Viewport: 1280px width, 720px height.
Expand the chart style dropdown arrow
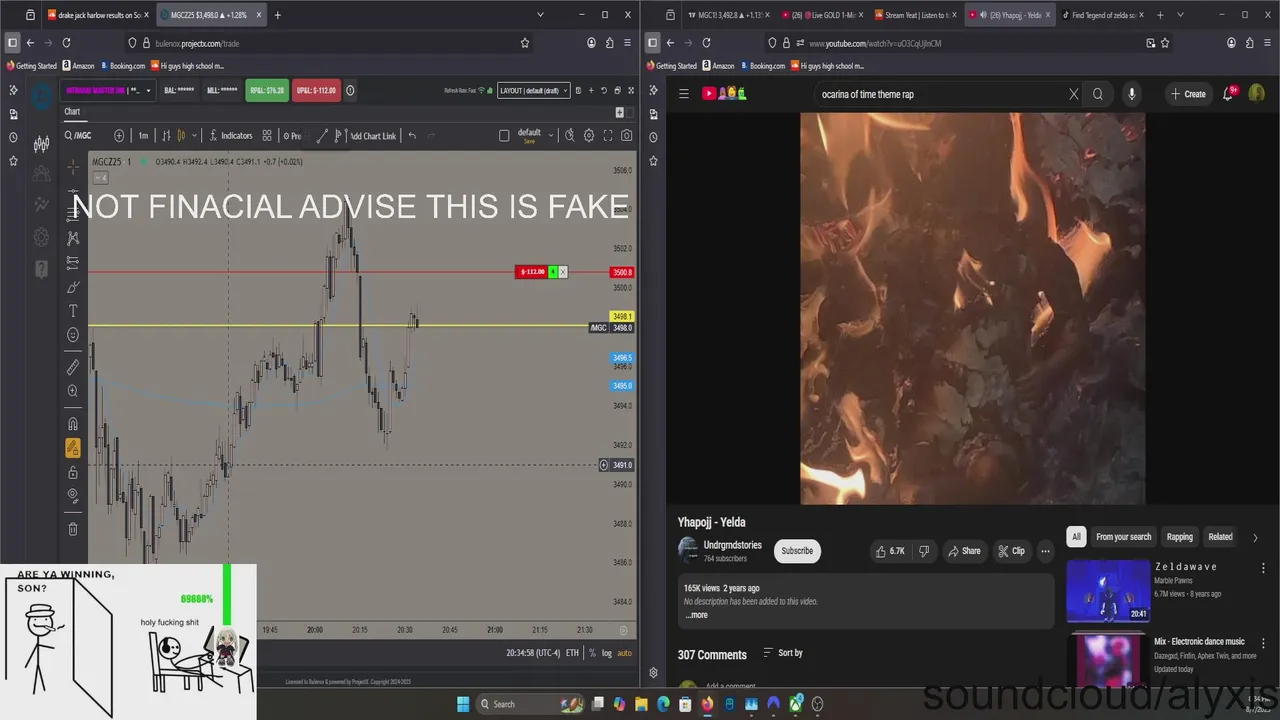coord(194,135)
